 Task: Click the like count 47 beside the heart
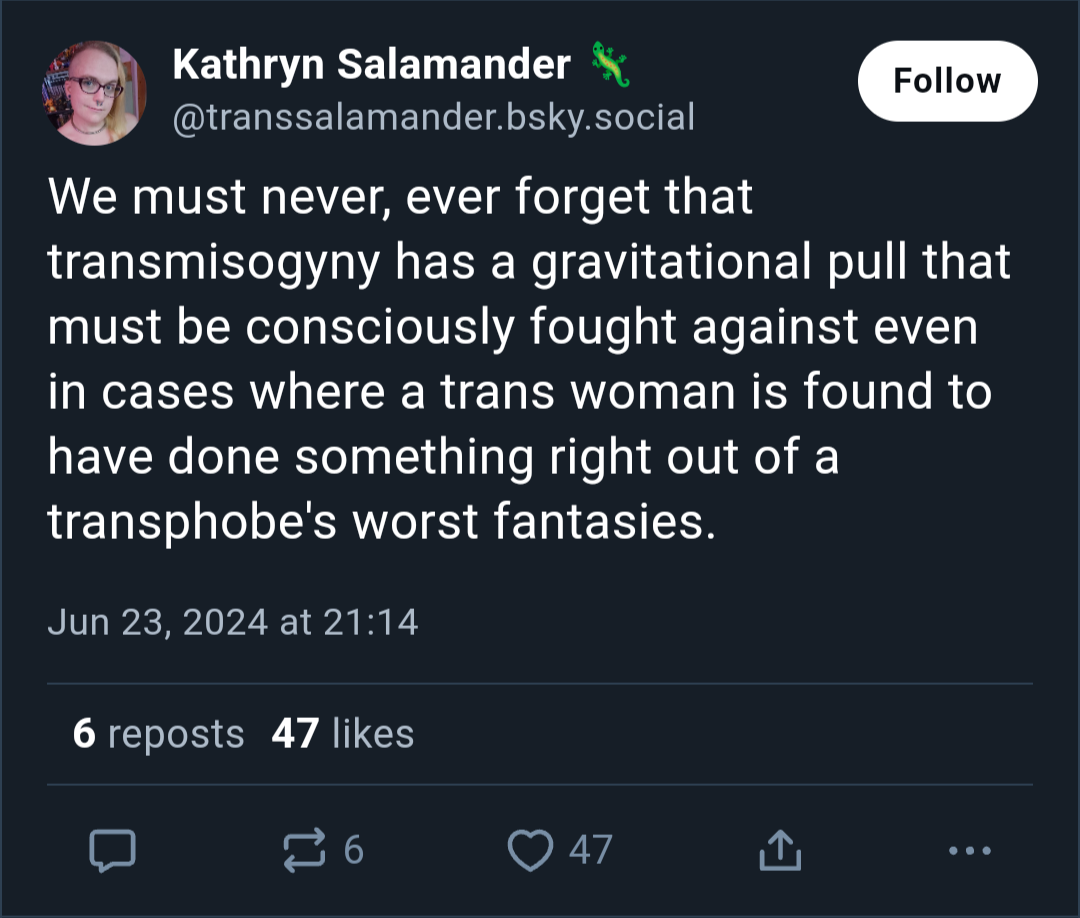(590, 850)
